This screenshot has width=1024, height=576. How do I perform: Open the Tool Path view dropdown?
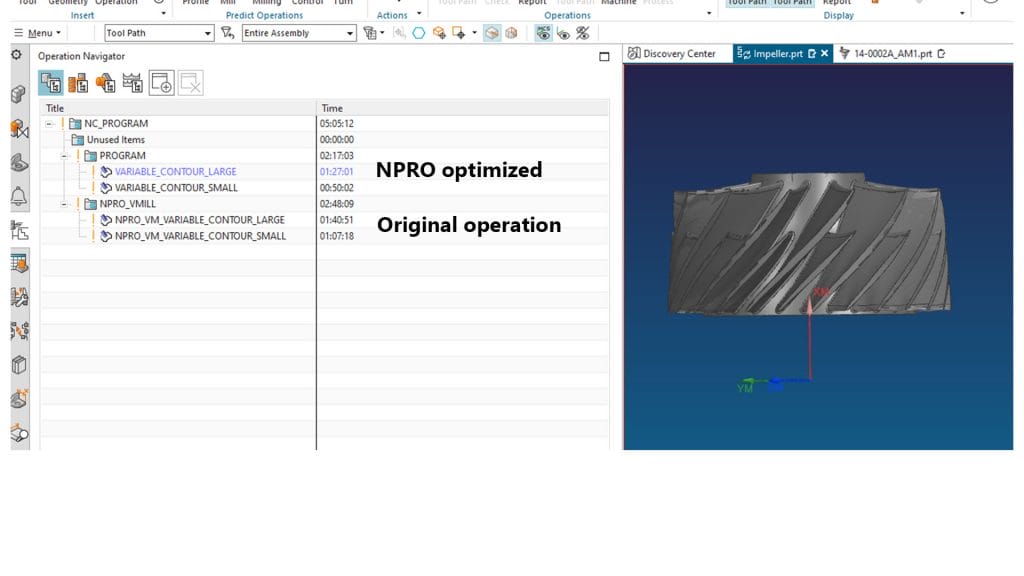pos(205,33)
